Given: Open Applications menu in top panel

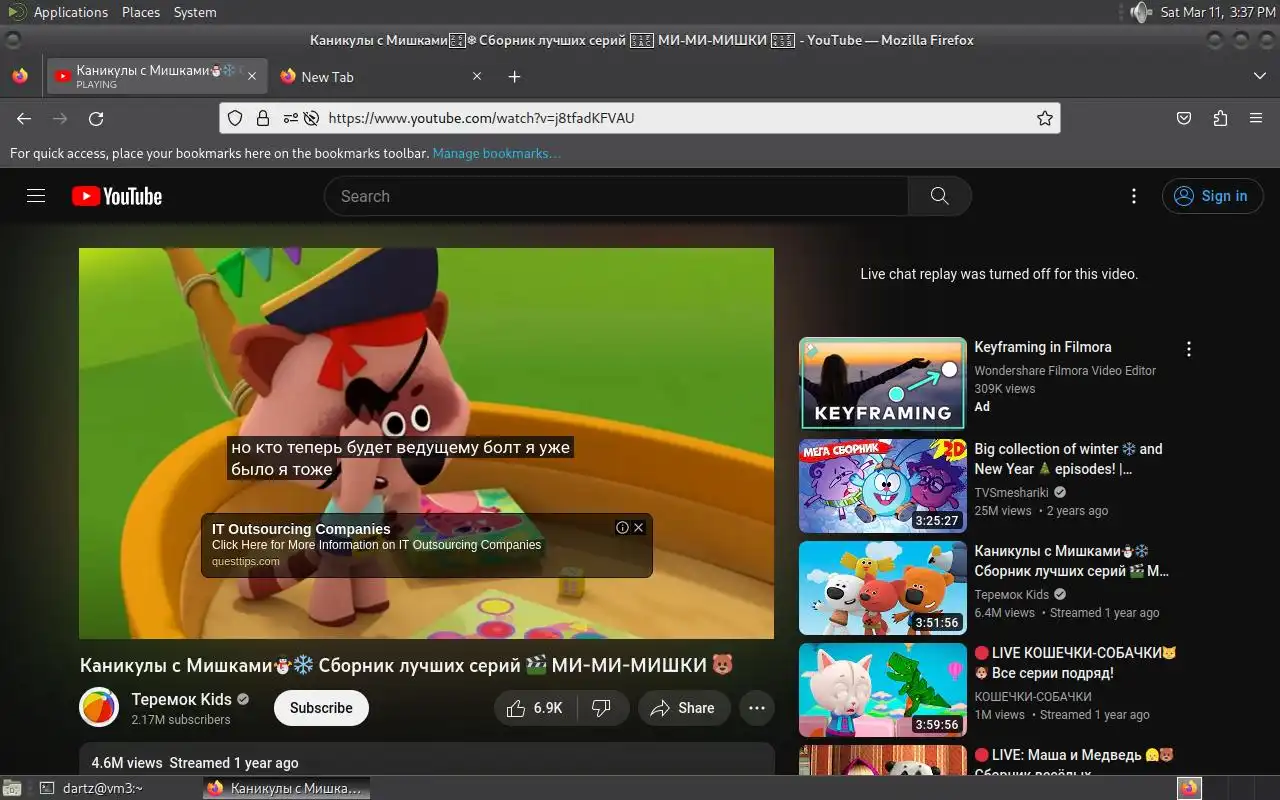Looking at the screenshot, I should point(70,12).
